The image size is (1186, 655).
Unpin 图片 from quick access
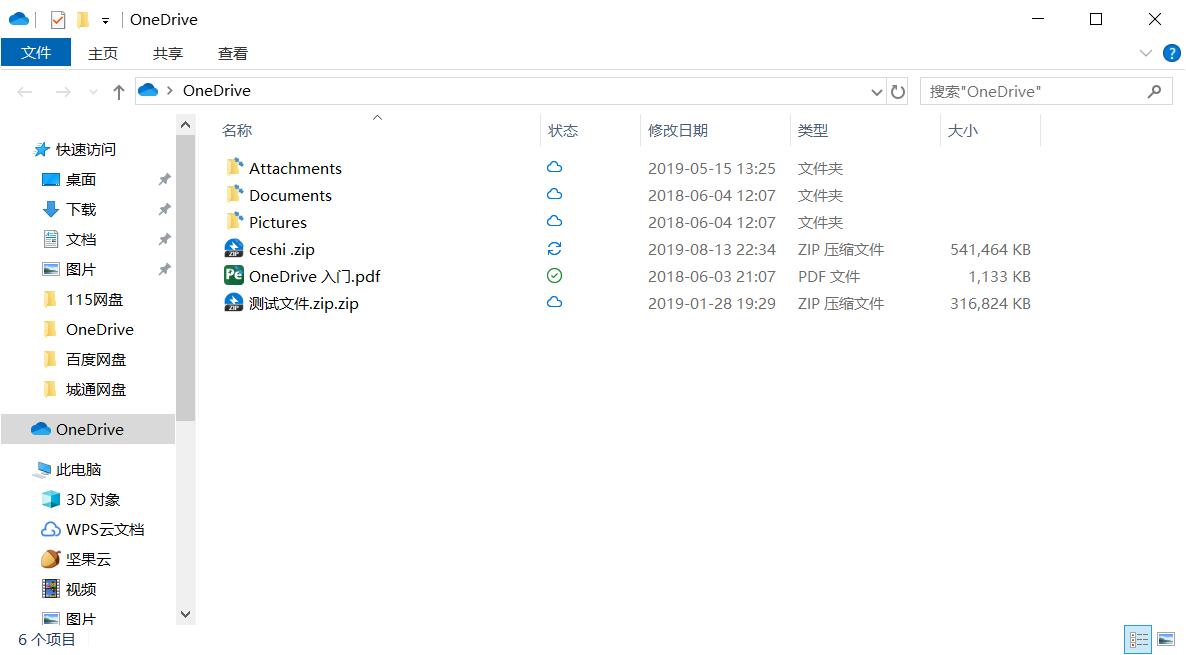coord(163,269)
